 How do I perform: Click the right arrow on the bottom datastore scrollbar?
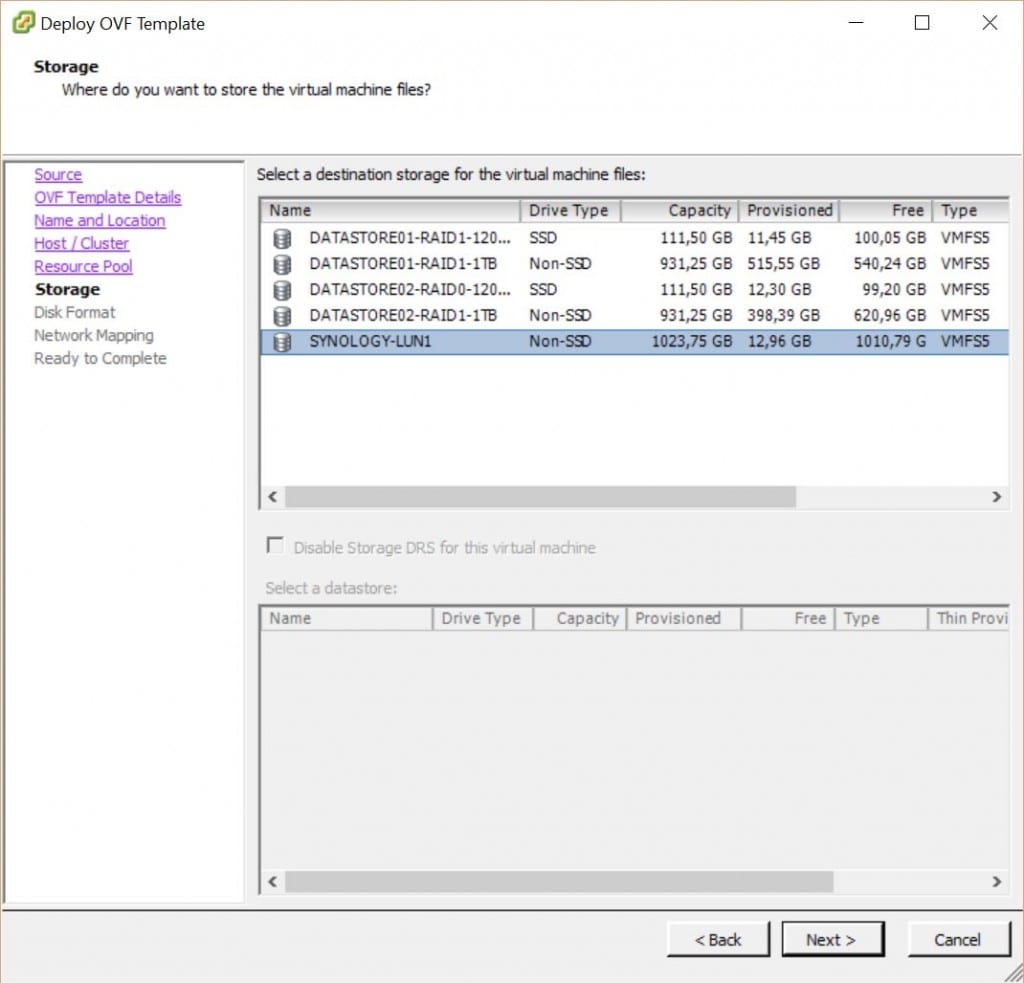[996, 882]
